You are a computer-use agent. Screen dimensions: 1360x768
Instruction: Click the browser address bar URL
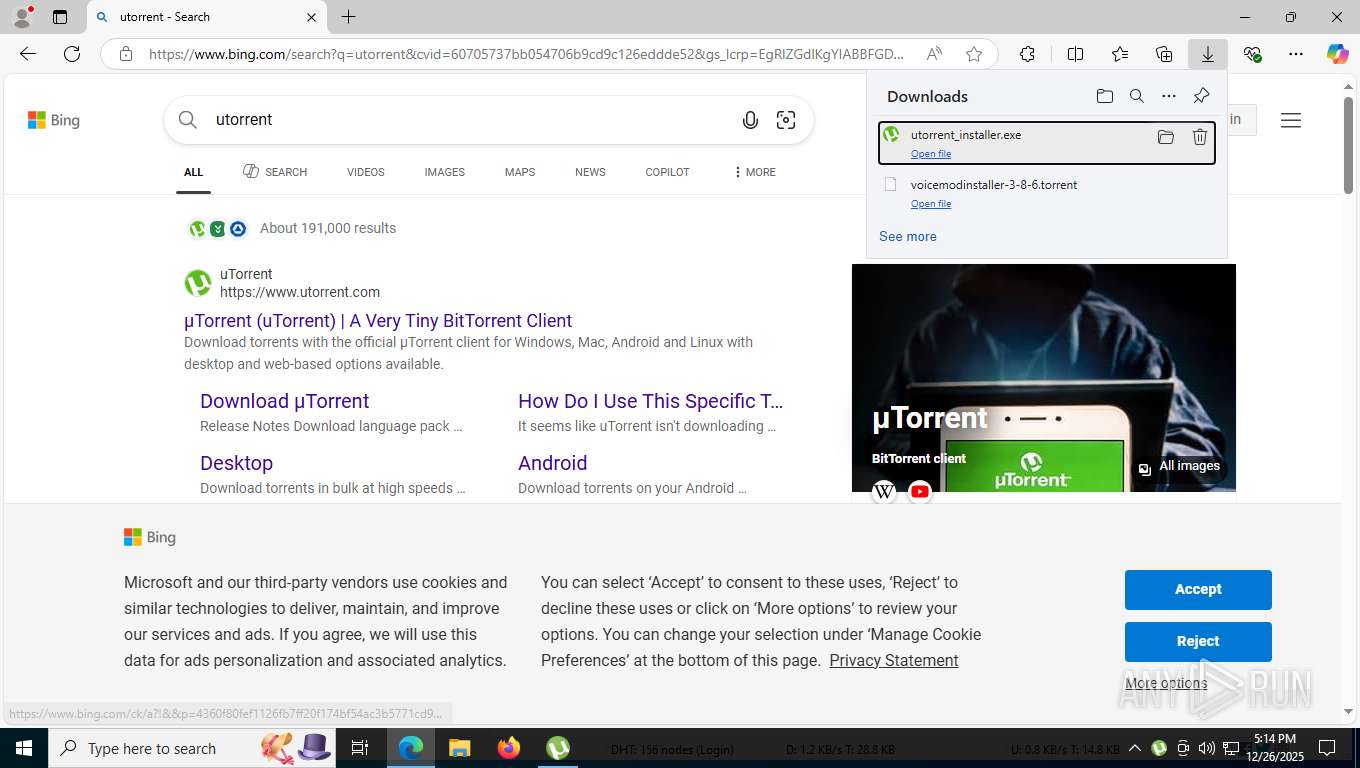click(526, 54)
